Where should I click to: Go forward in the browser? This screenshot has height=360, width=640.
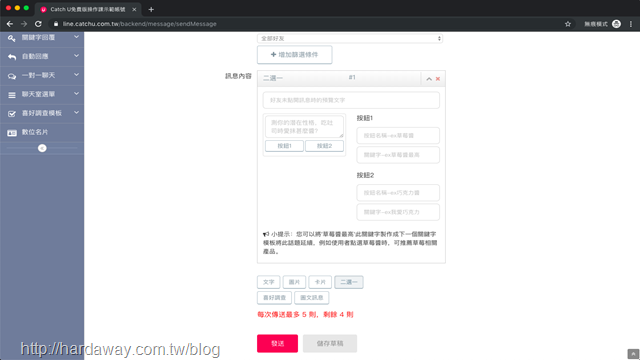(x=24, y=24)
